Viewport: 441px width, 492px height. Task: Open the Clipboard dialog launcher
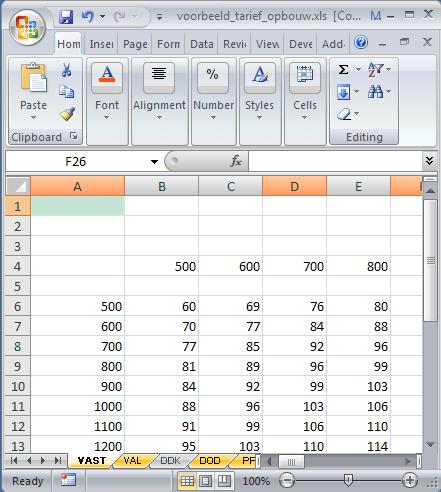click(x=74, y=136)
